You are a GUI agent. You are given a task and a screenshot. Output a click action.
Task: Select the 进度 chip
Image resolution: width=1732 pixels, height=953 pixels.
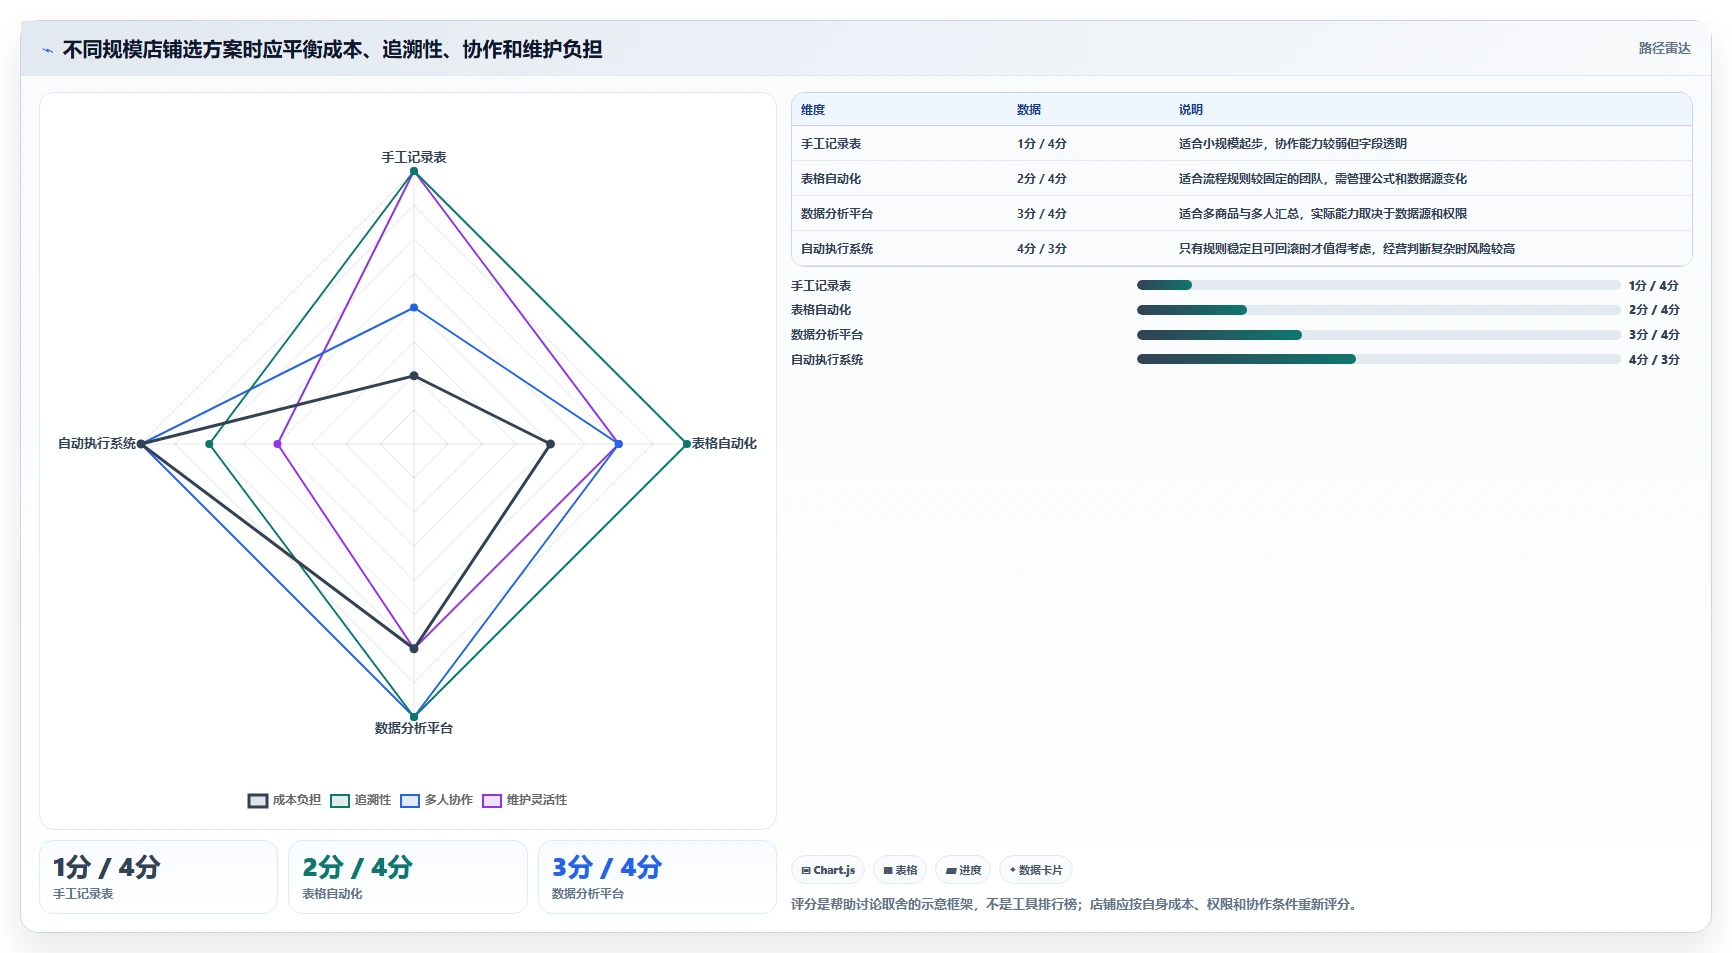(x=963, y=870)
